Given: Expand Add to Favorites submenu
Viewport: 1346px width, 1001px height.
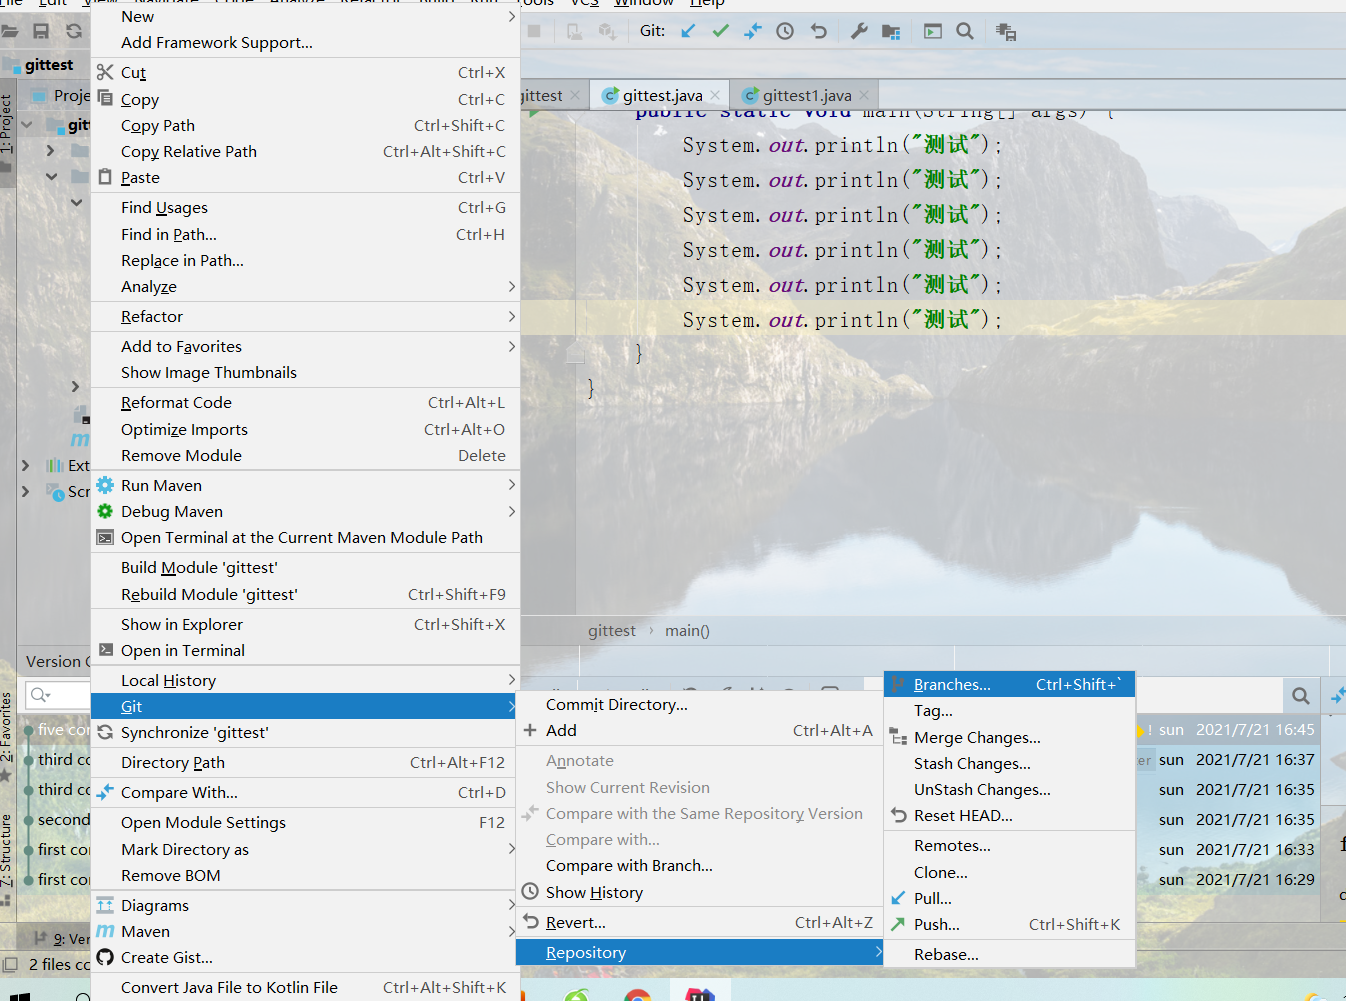Looking at the screenshot, I should [305, 346].
